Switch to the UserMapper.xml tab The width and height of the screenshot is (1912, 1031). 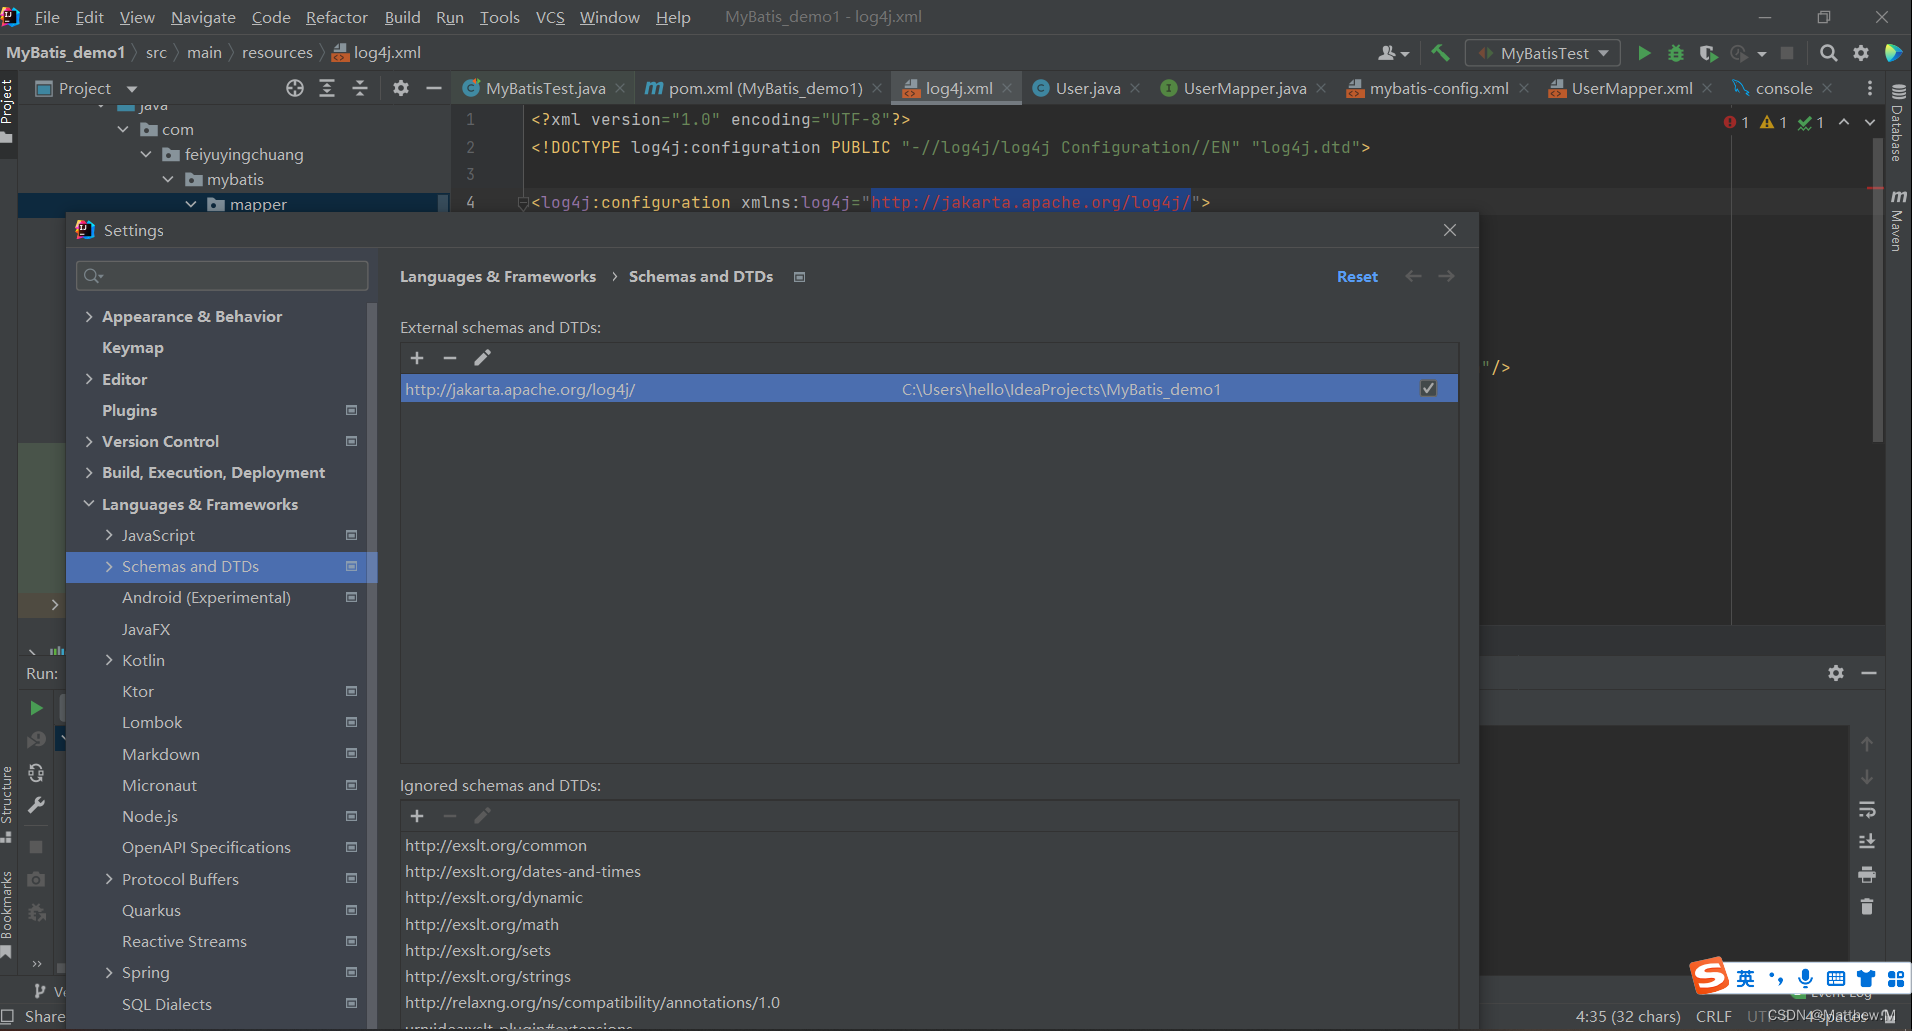(x=1631, y=88)
